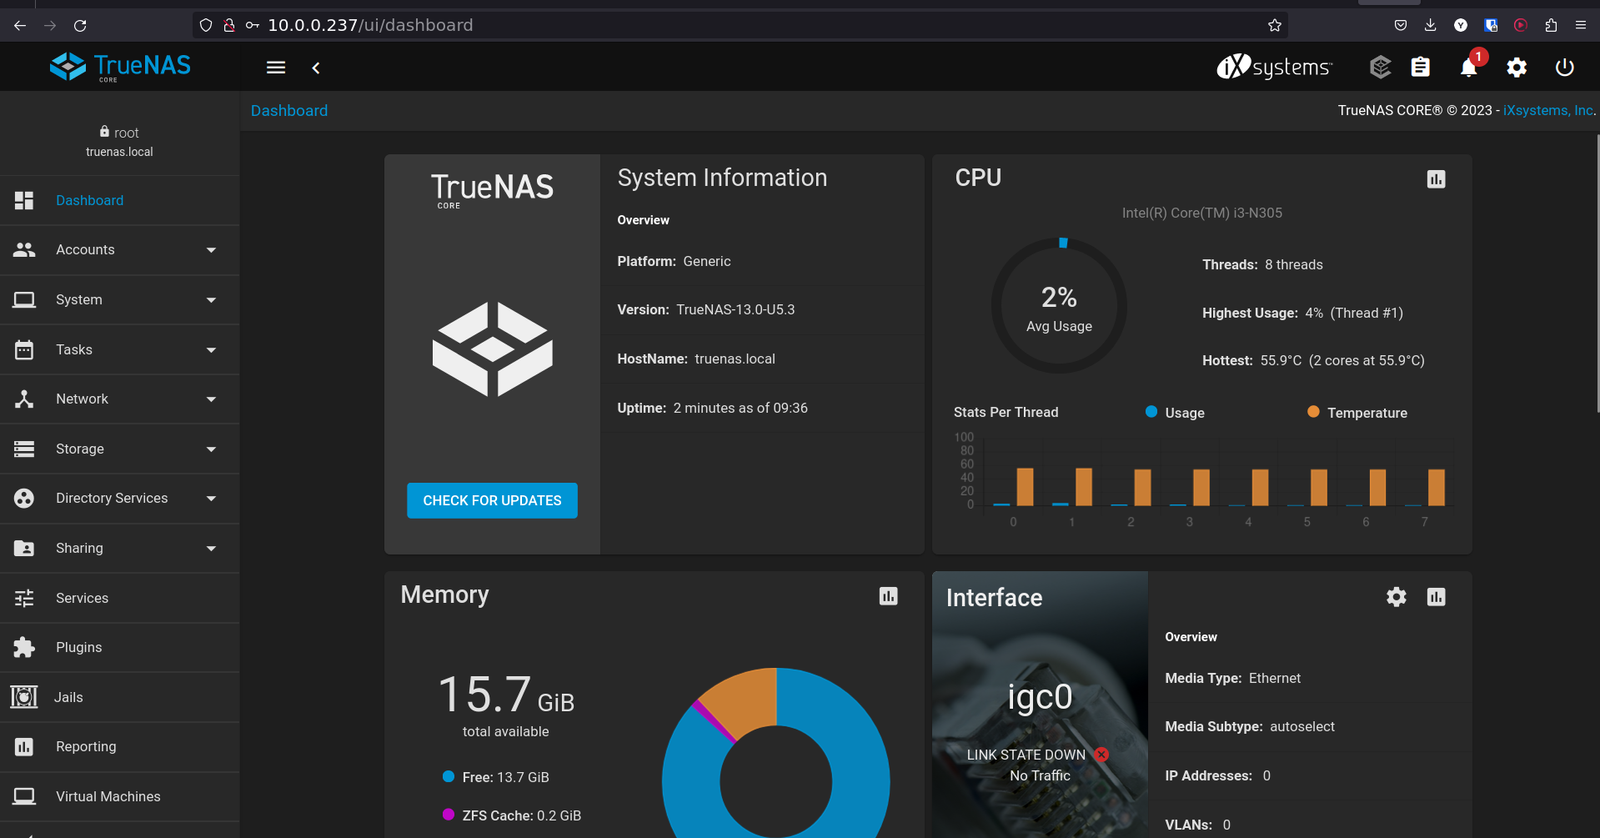The image size is (1600, 838).
Task: Open Interface widget gear settings
Action: [1396, 597]
